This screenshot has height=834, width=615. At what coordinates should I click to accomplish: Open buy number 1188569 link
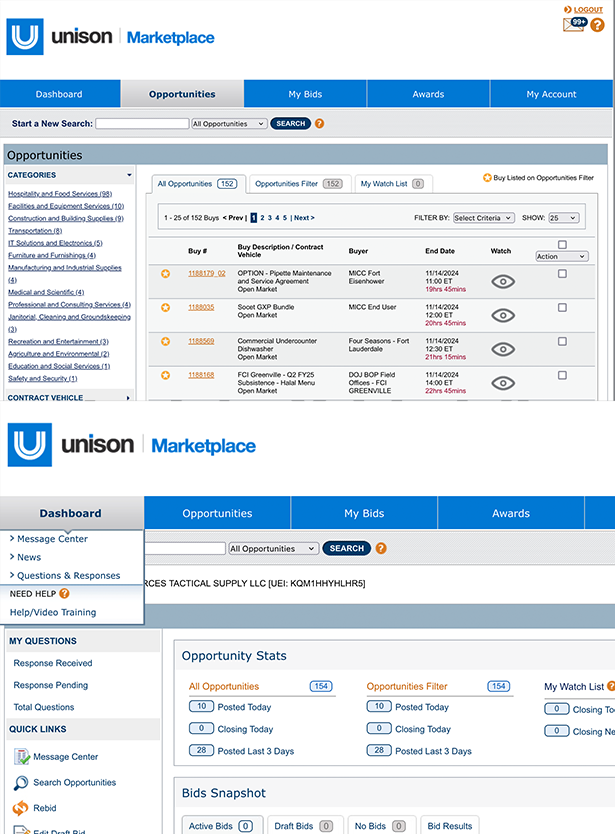click(201, 341)
